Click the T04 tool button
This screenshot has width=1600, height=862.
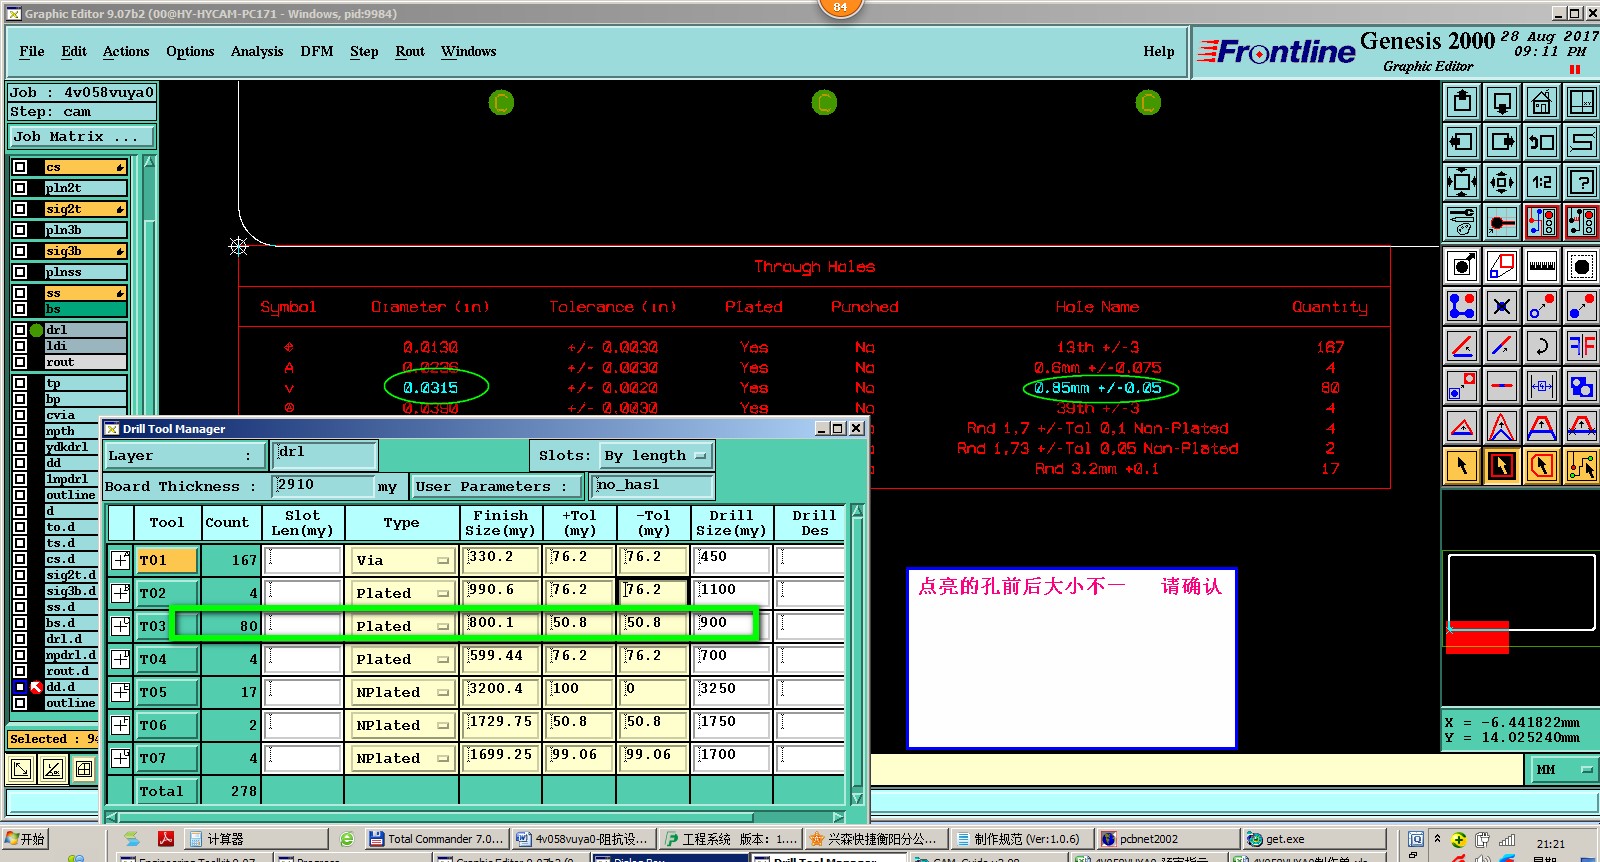click(167, 659)
